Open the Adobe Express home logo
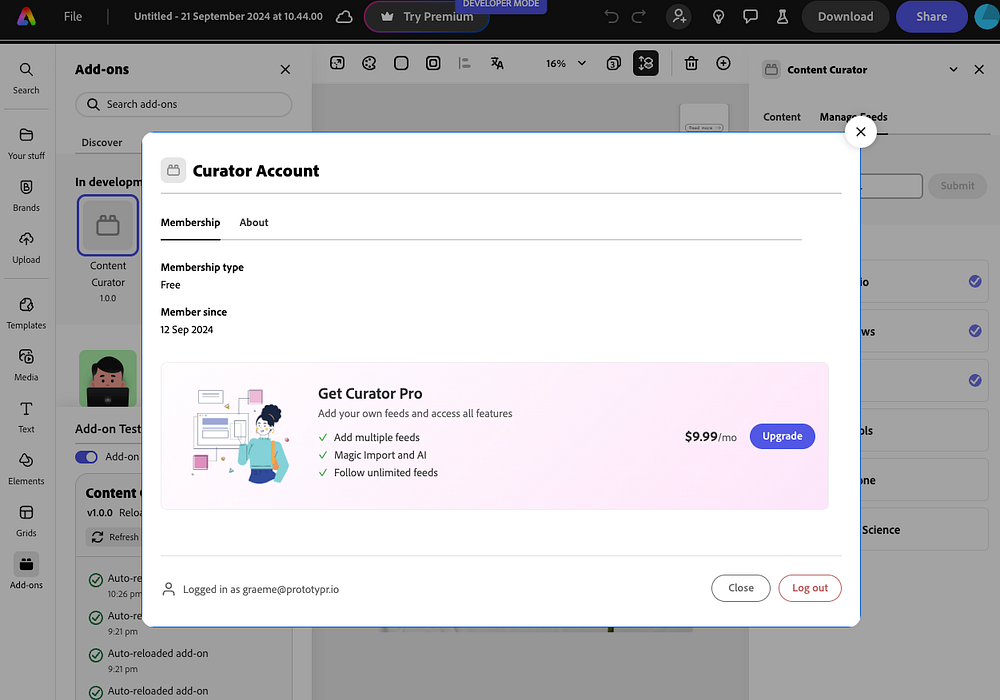 [26, 17]
